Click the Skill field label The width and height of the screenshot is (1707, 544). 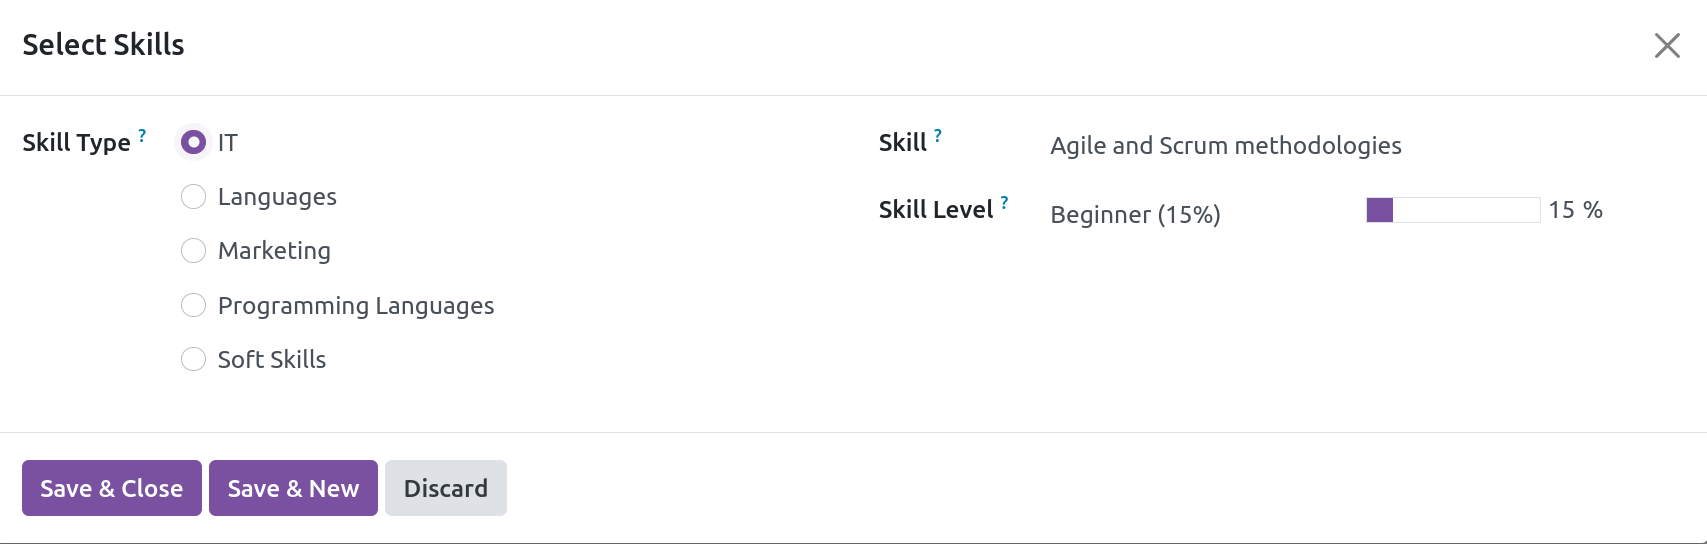coord(903,143)
